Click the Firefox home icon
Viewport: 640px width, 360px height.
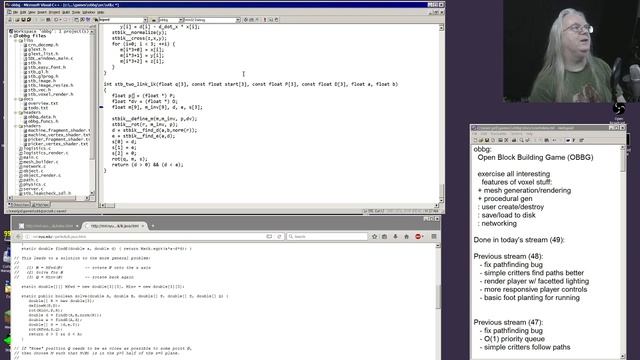click(406, 236)
